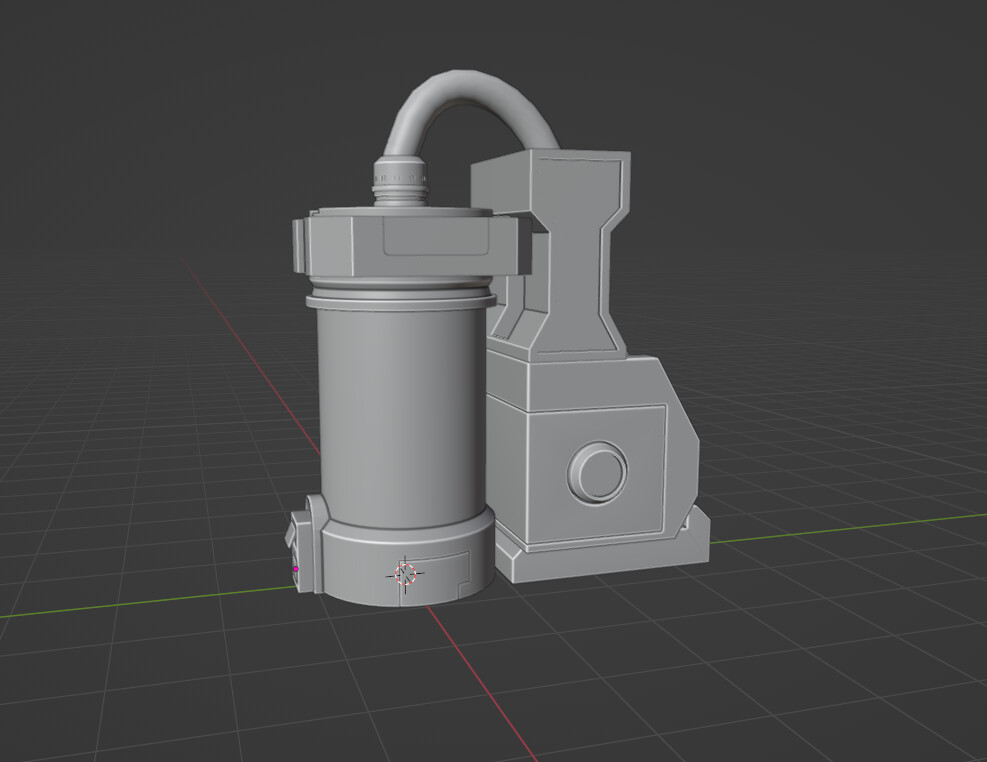The image size is (987, 762).
Task: Click the pink object origin point
Action: (295, 570)
